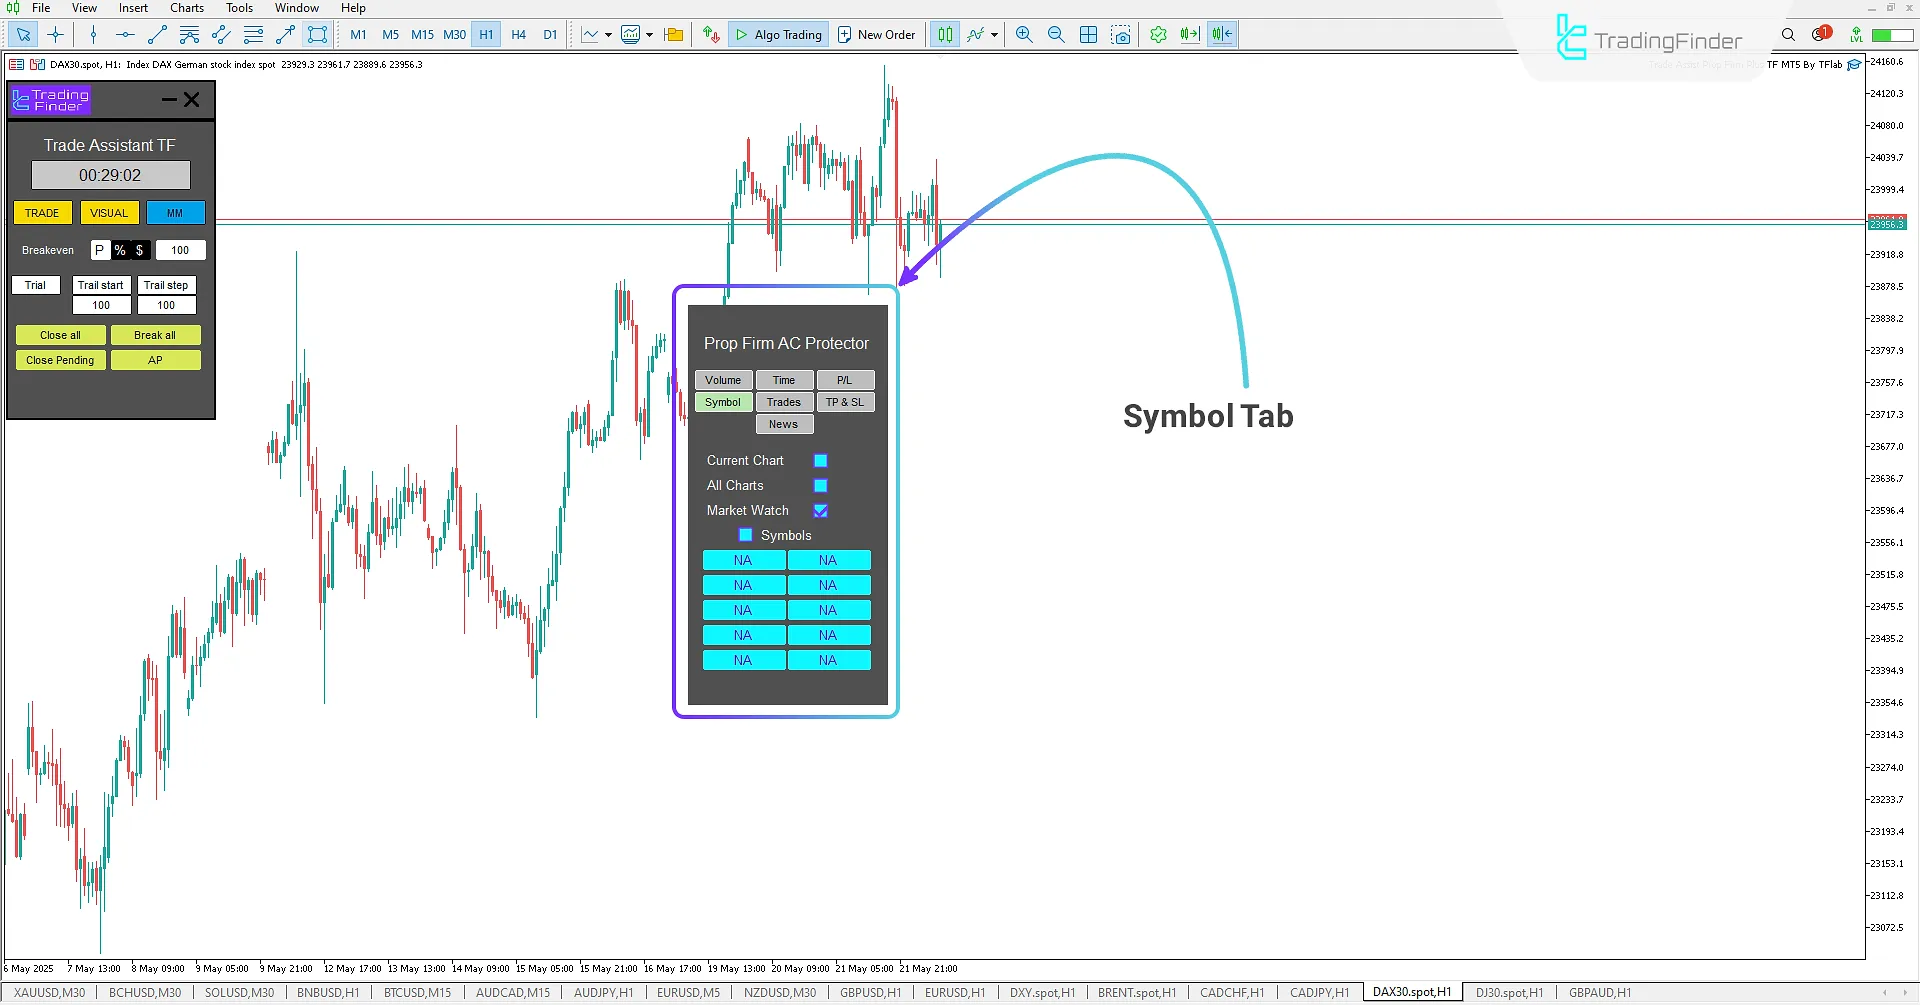
Task: Open the Charts menu
Action: pyautogui.click(x=186, y=7)
